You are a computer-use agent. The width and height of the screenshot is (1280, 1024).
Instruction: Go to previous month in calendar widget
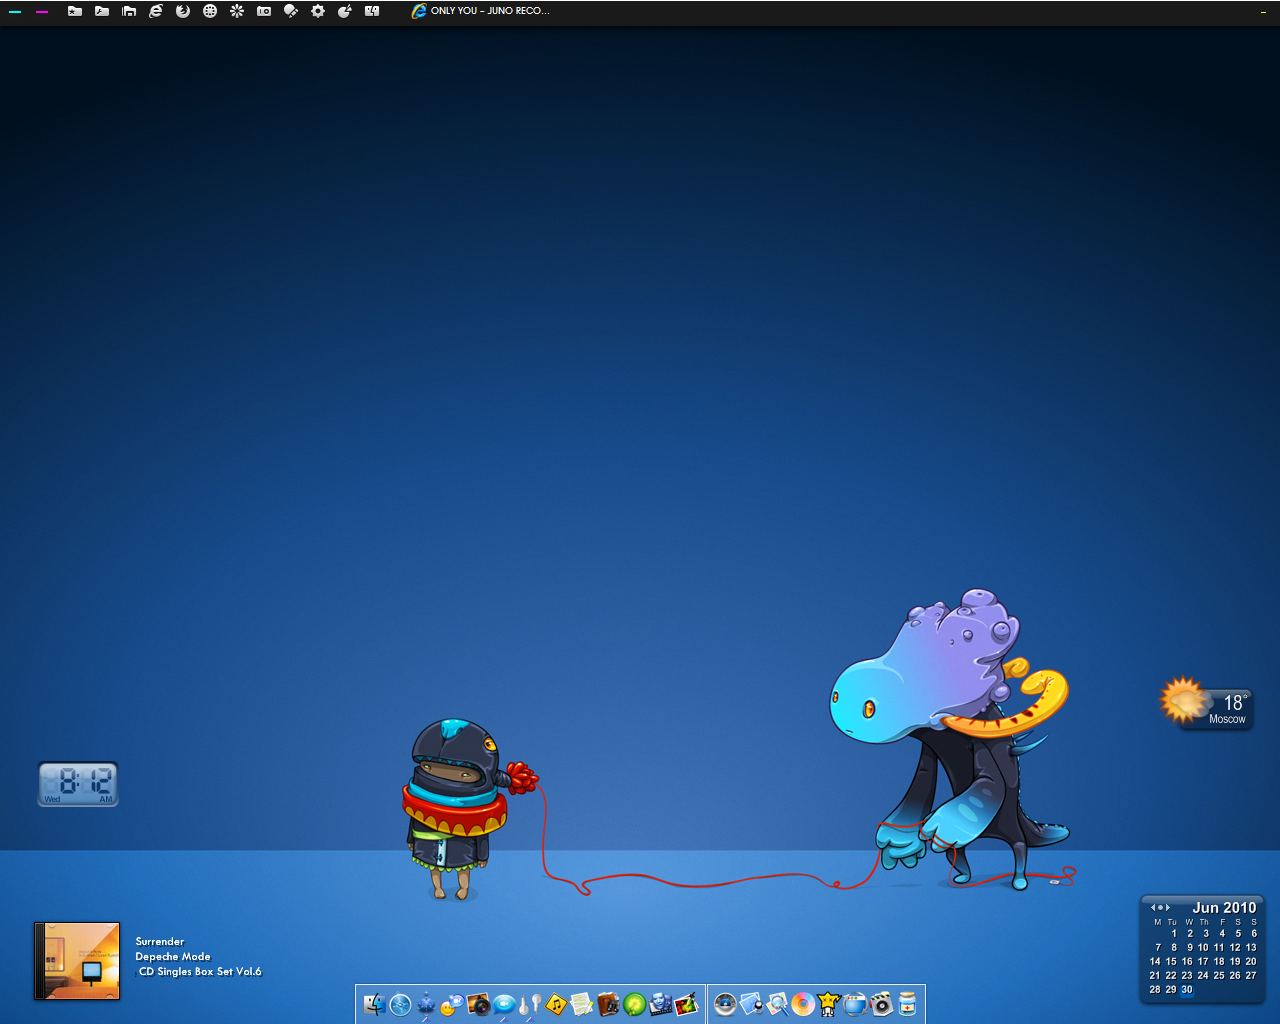(x=1153, y=908)
